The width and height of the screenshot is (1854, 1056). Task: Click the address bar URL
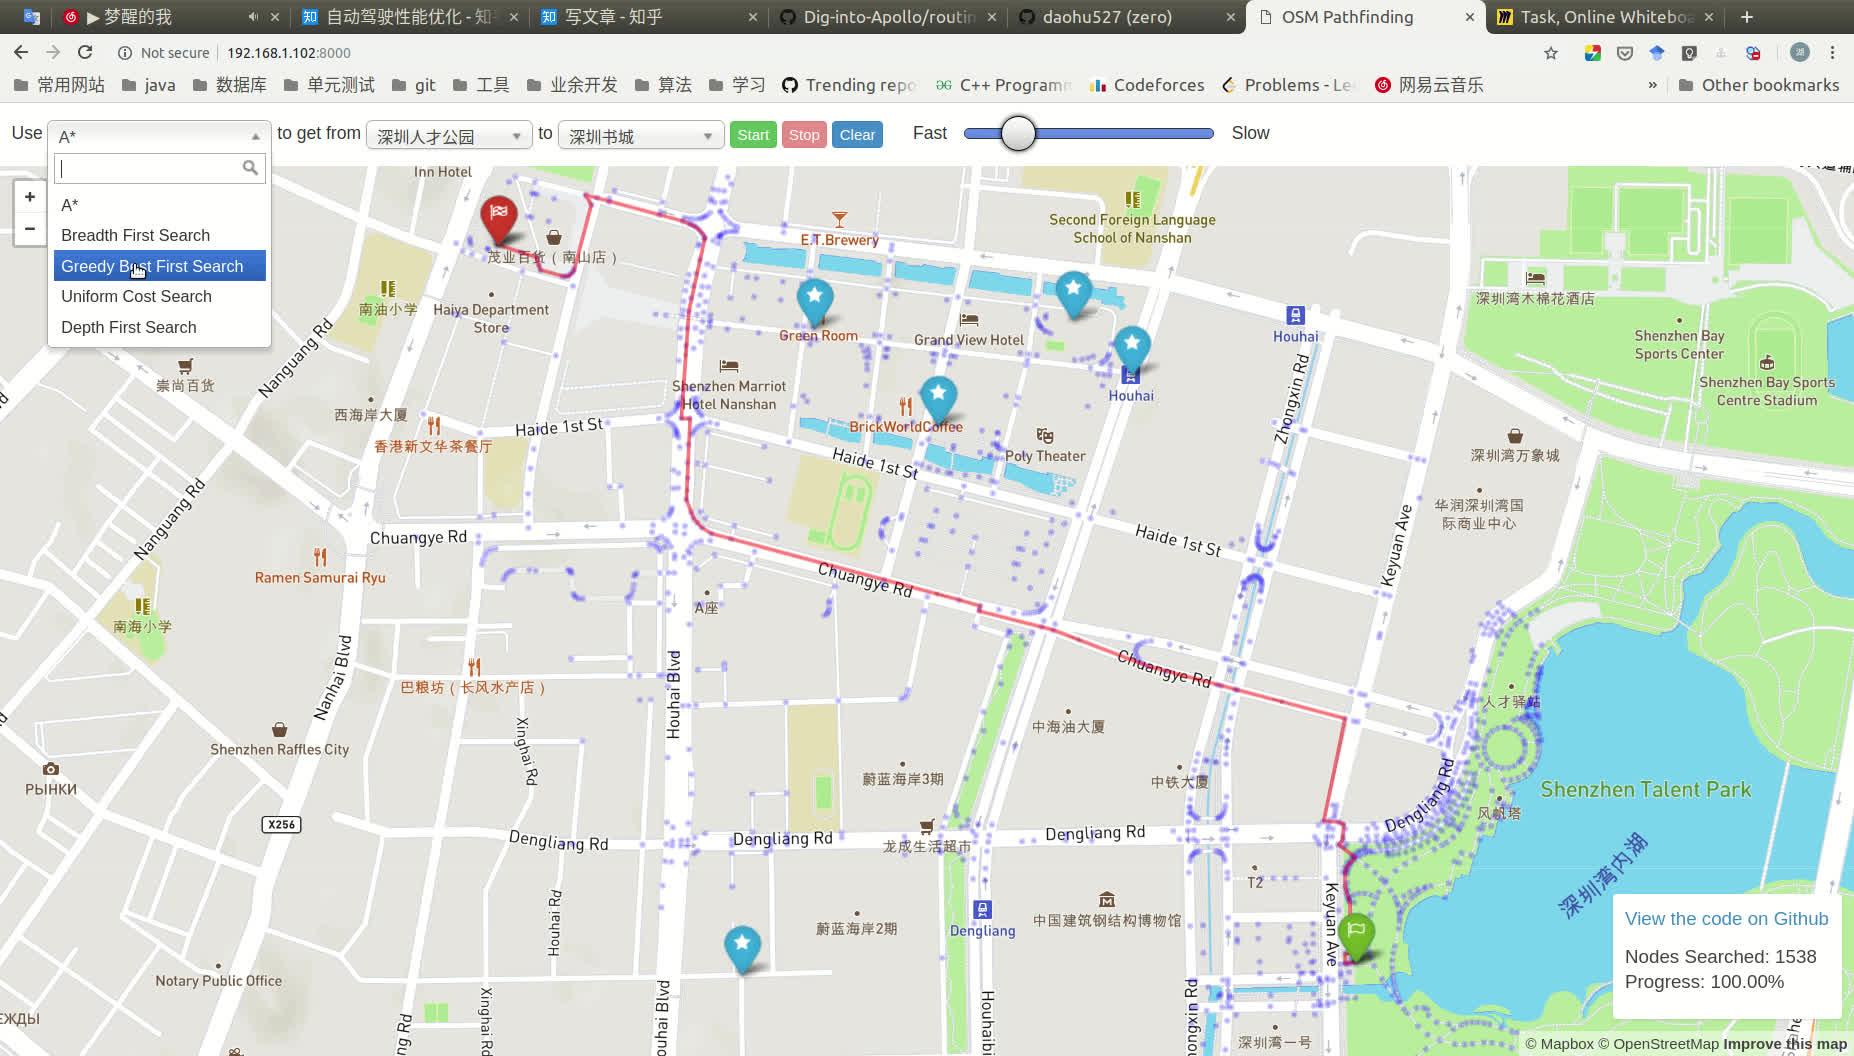coord(289,53)
